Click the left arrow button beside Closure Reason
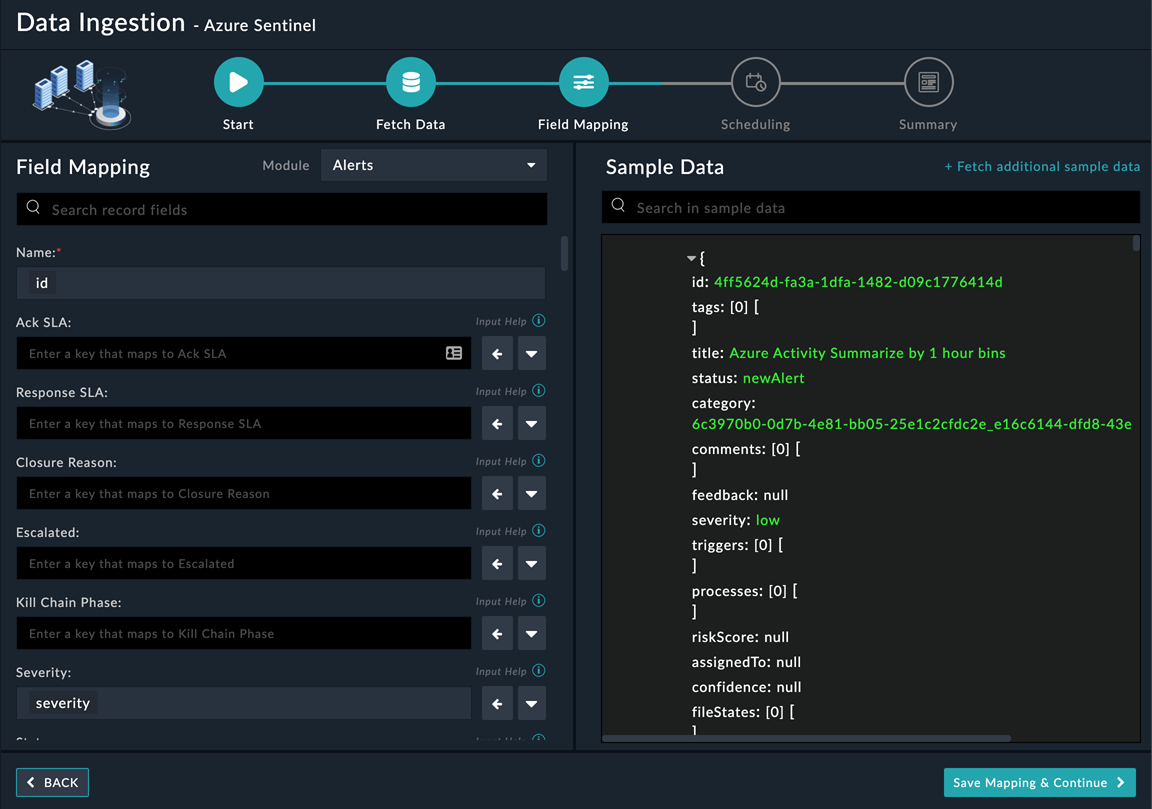Screen dimensions: 1152x809 [x=497, y=493]
